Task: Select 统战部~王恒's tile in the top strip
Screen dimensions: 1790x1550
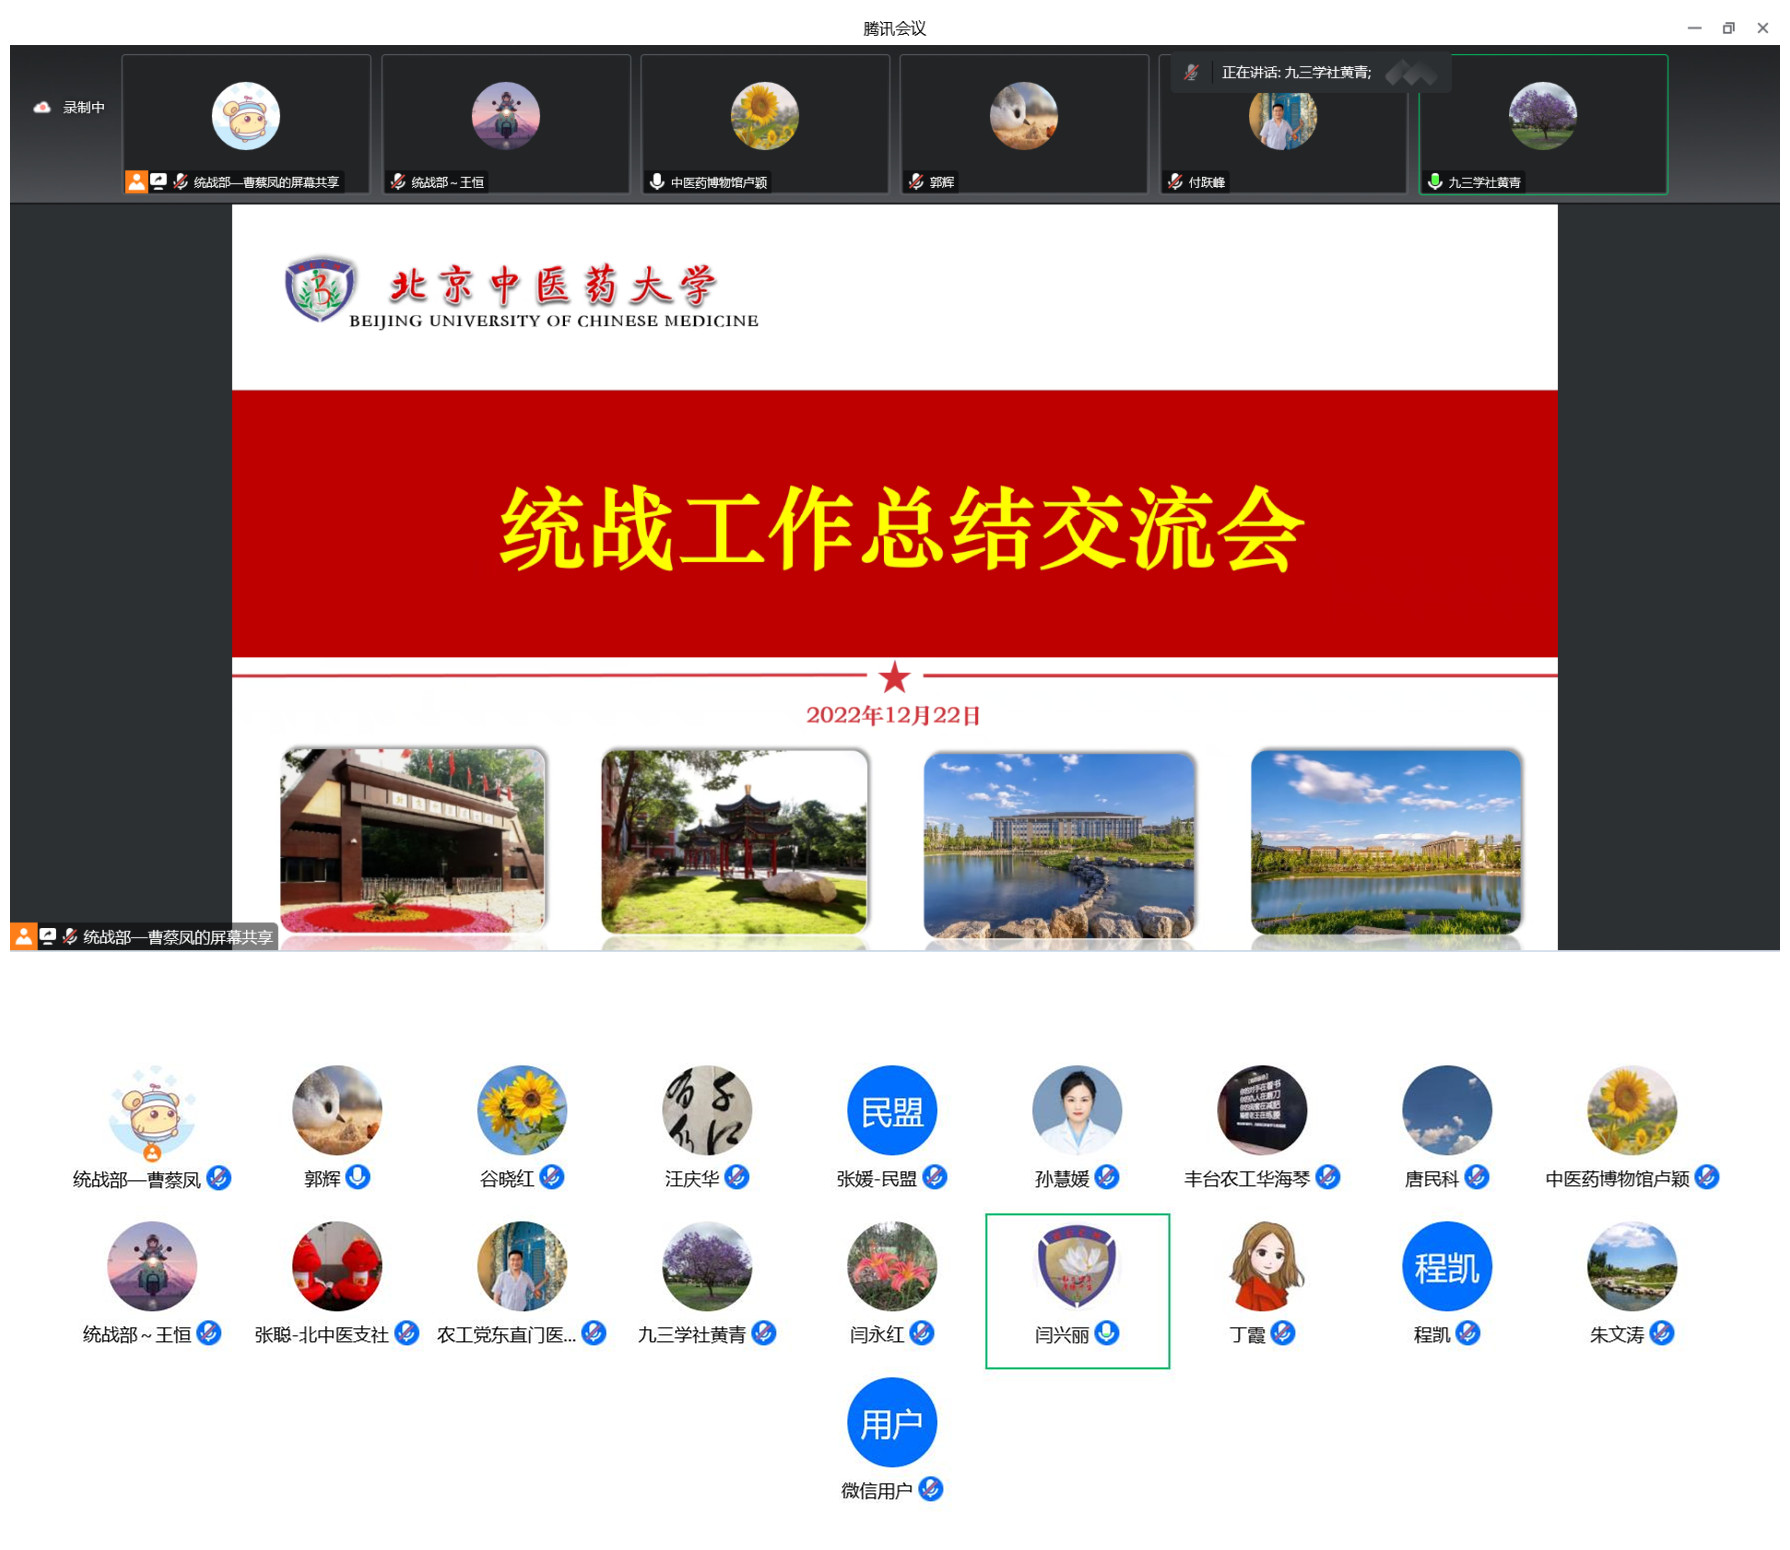Action: (505, 122)
